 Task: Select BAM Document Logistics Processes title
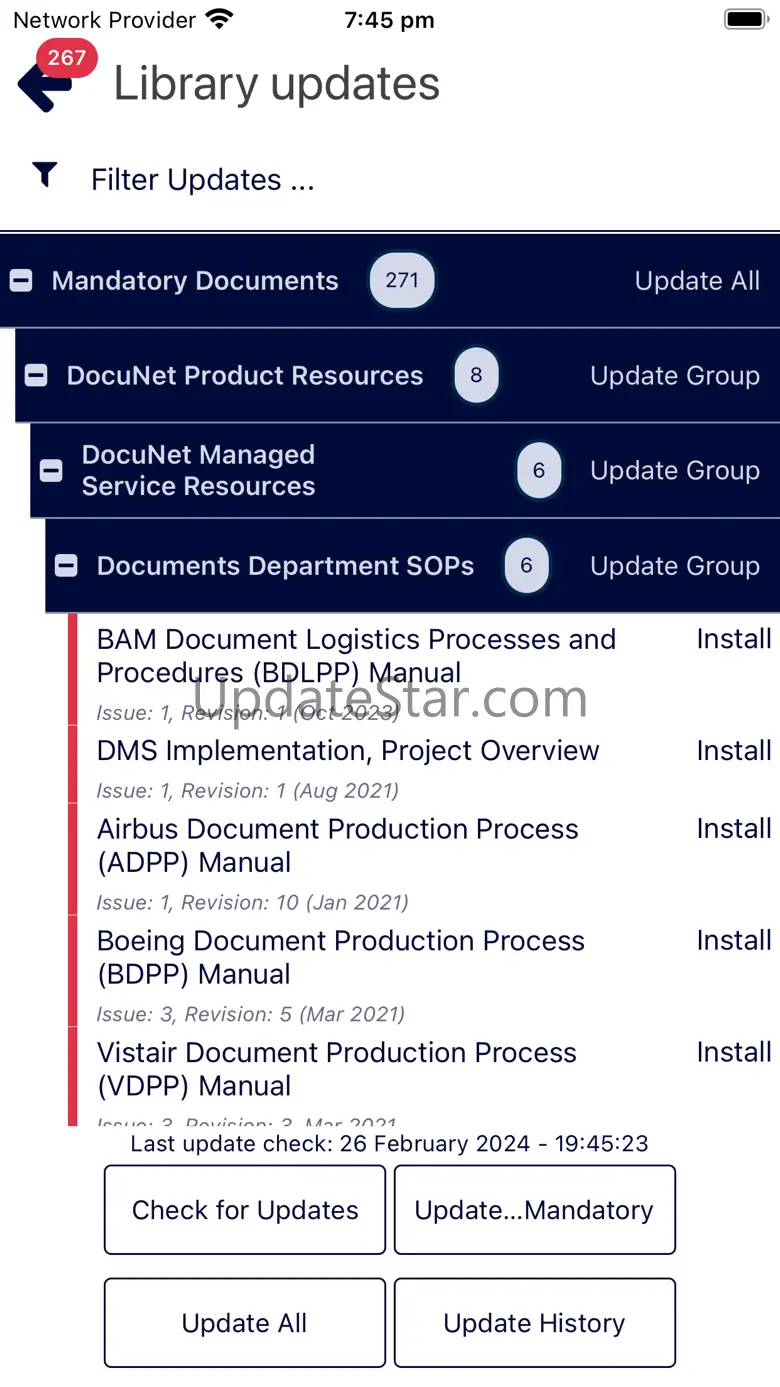click(356, 656)
